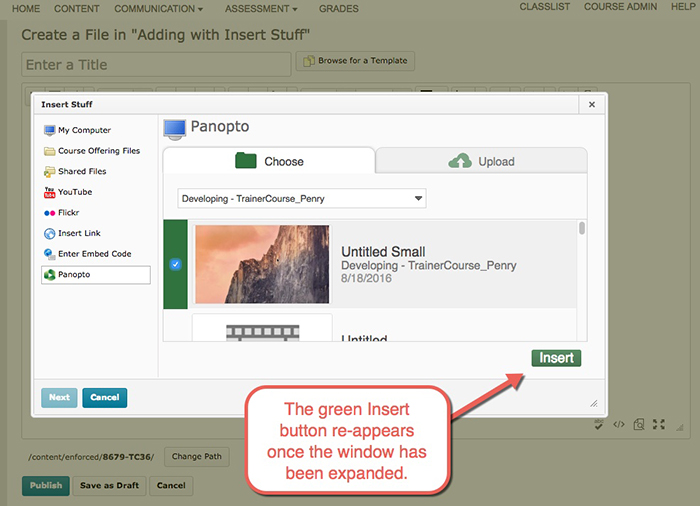Open the Developing - TrainerCourse_Penry folder dropdown
700x506 pixels.
click(x=301, y=198)
